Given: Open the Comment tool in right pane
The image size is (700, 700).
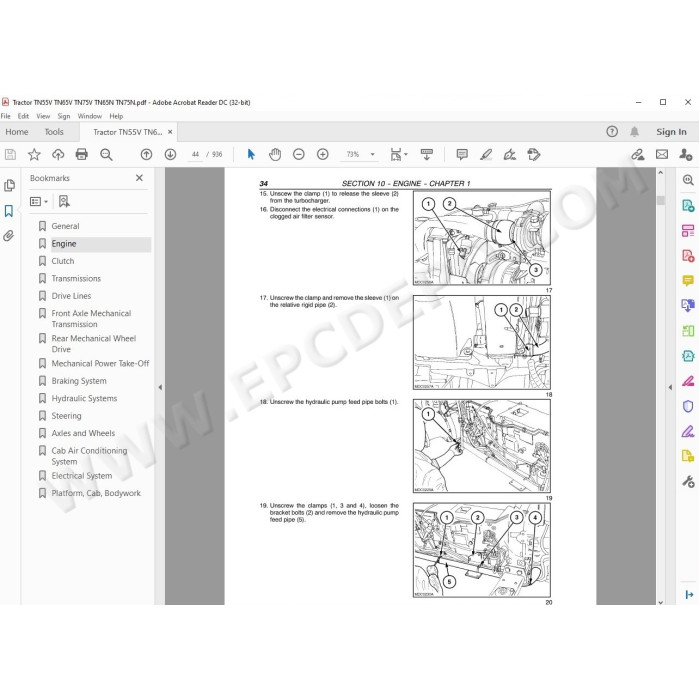Looking at the screenshot, I should (688, 280).
